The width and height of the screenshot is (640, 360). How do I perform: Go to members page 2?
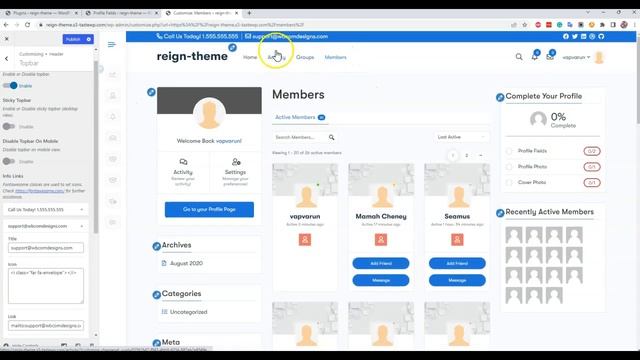click(467, 156)
